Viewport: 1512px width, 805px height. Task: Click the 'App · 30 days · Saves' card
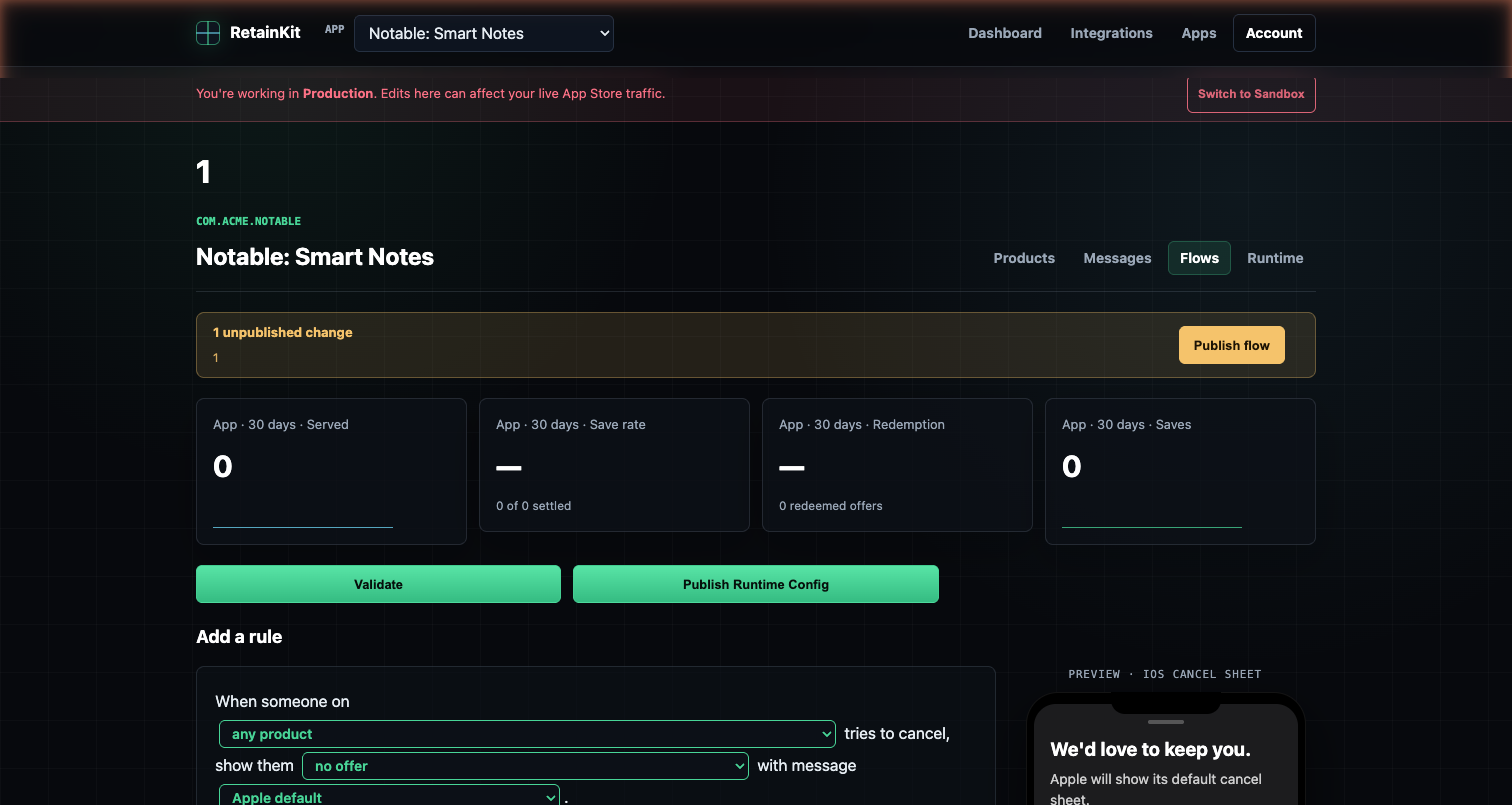click(1180, 472)
